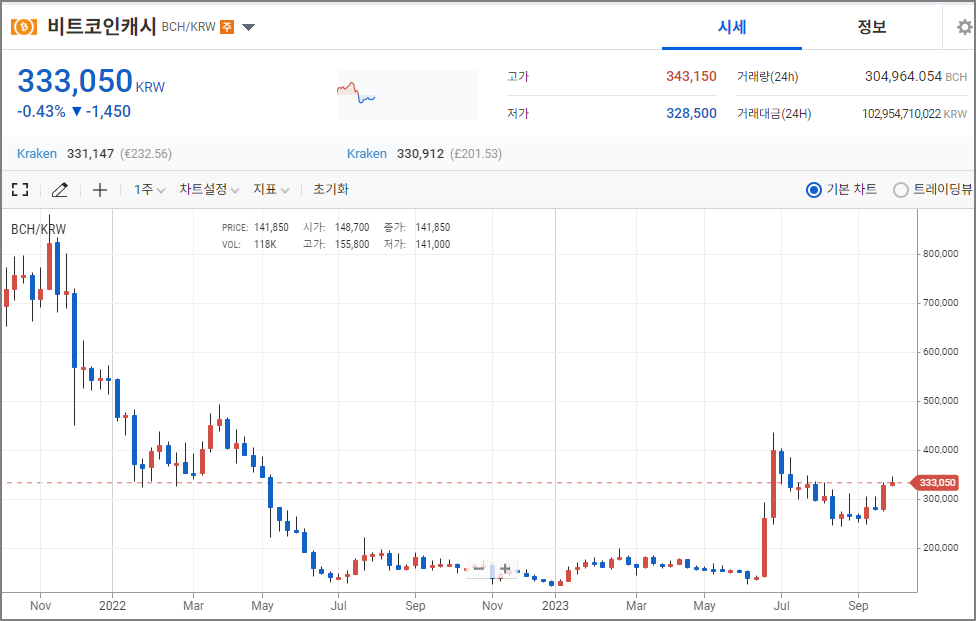Click the 초기화 reset button

click(x=331, y=189)
